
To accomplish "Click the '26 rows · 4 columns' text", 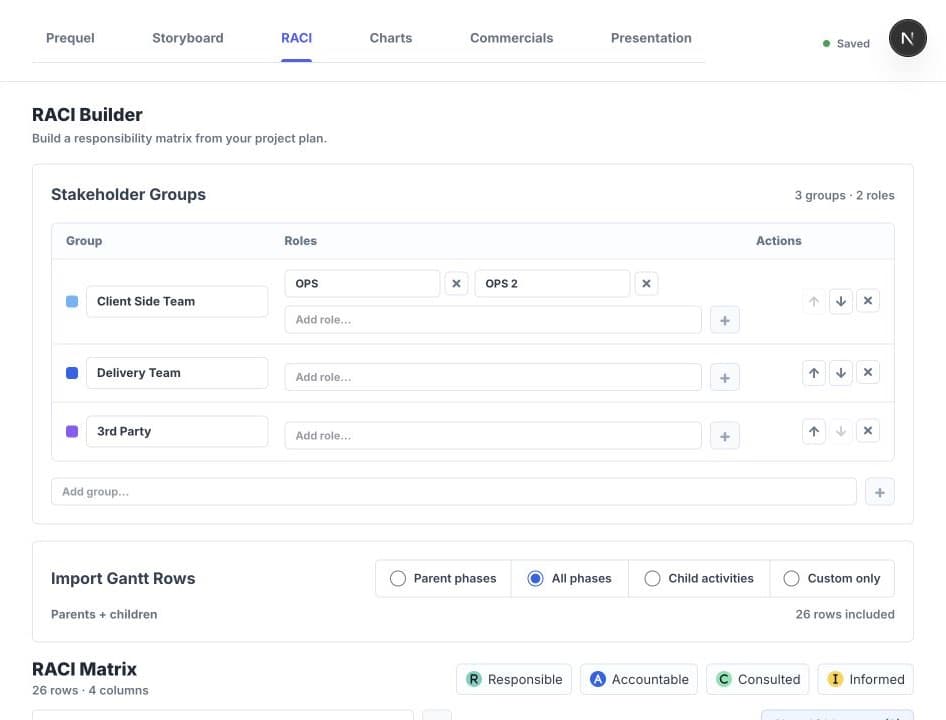I will click(90, 690).
